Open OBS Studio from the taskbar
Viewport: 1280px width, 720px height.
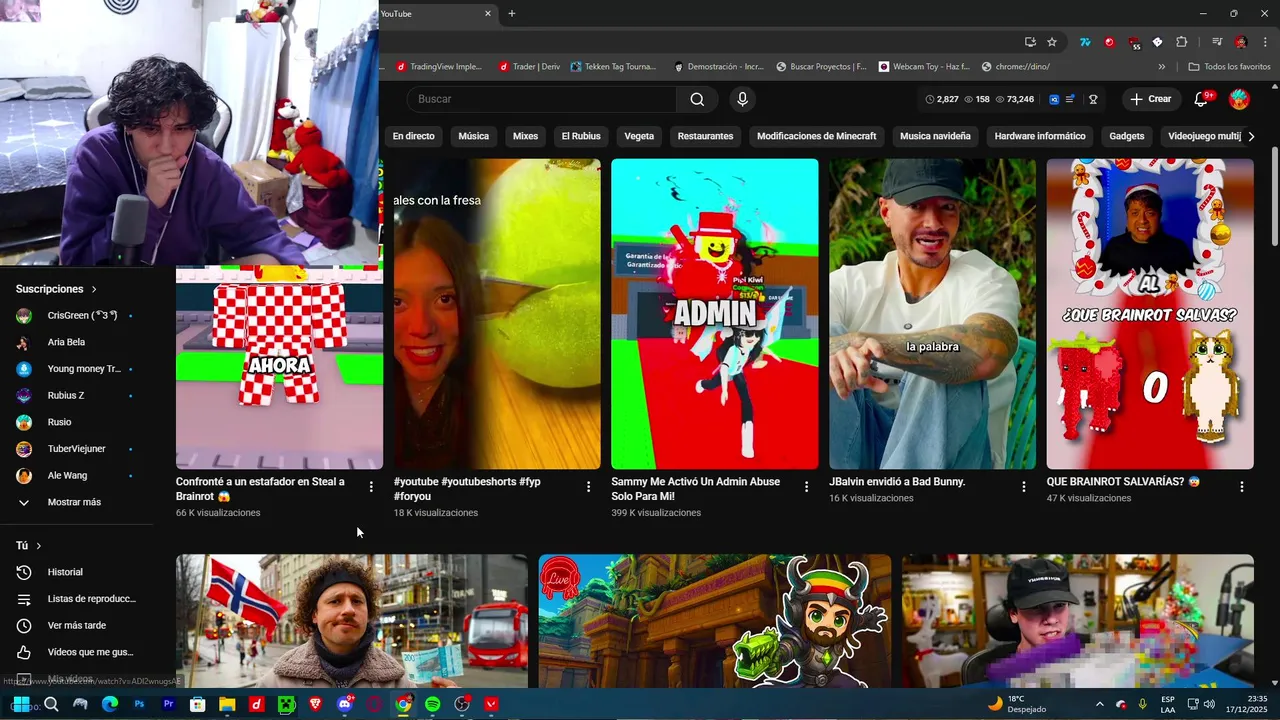coord(462,704)
